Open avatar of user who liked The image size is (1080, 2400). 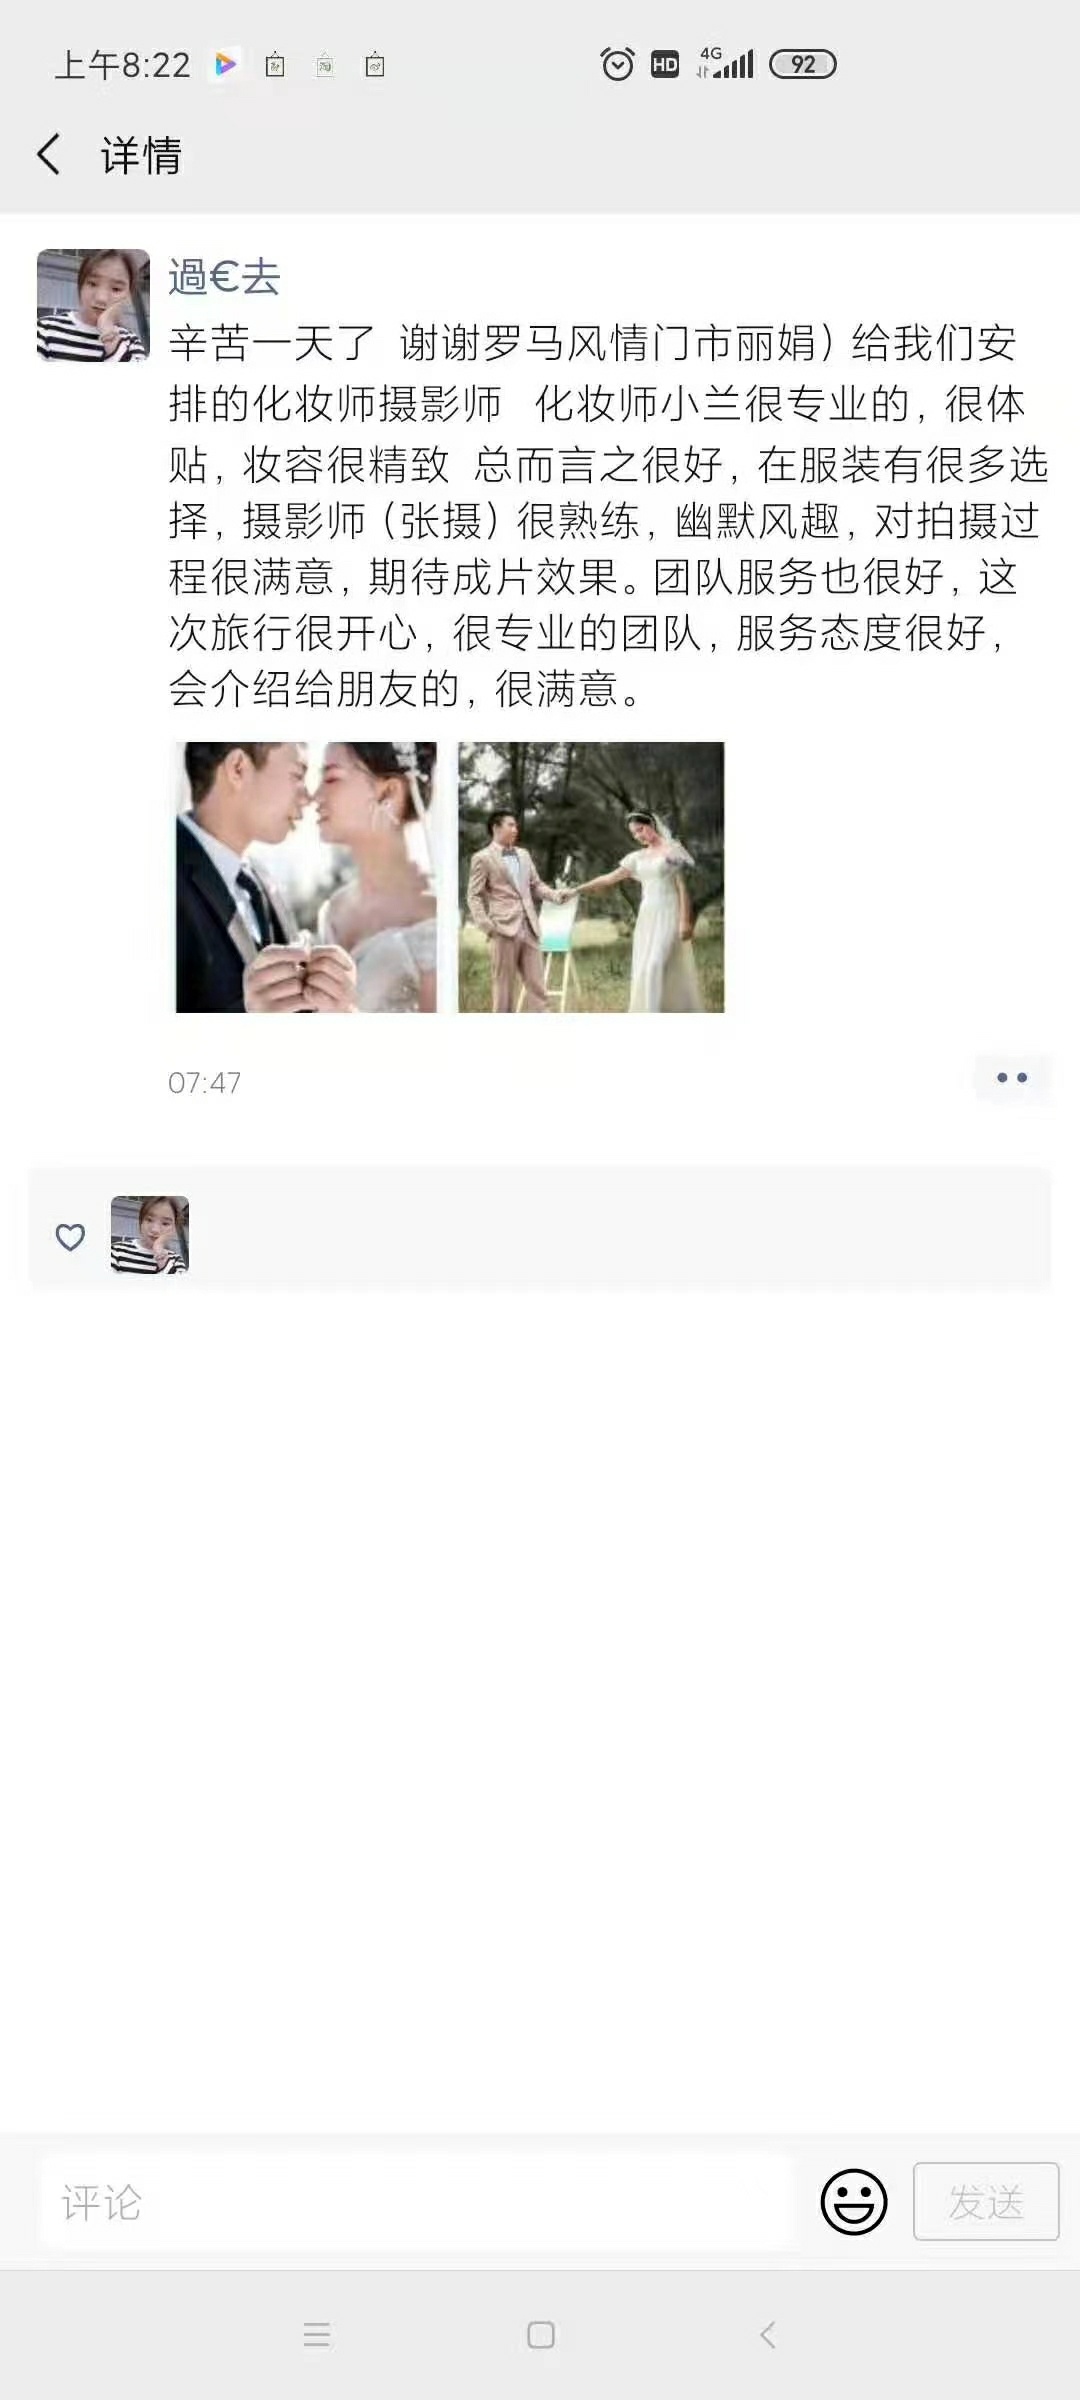pyautogui.click(x=150, y=1235)
